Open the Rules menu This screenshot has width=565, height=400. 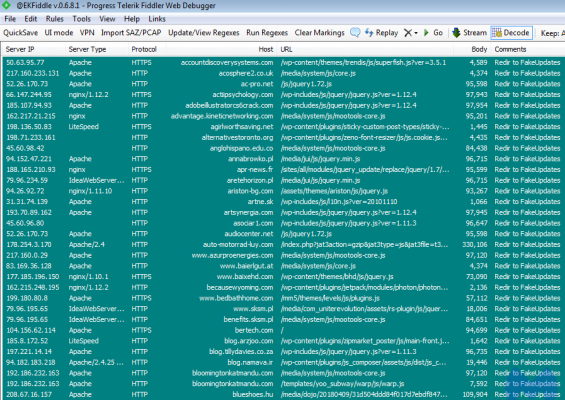click(54, 19)
